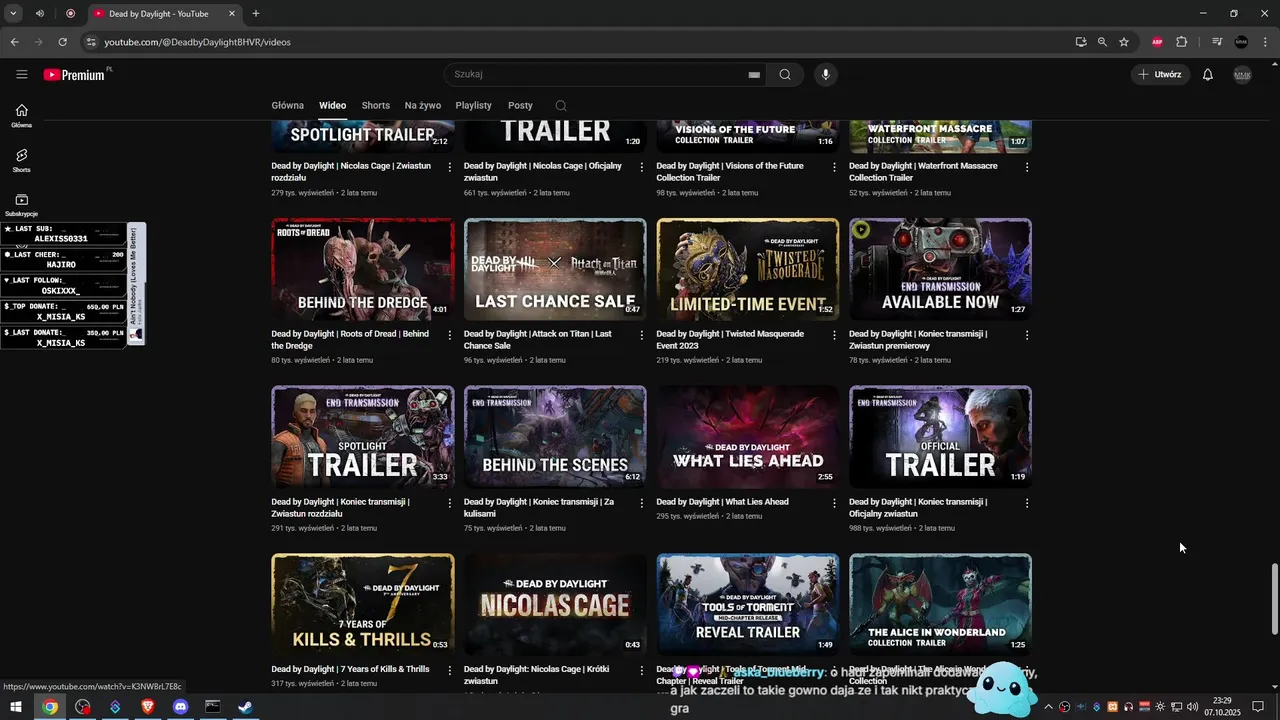Open title link 7 Years of Kills & Thrills

click(350, 669)
